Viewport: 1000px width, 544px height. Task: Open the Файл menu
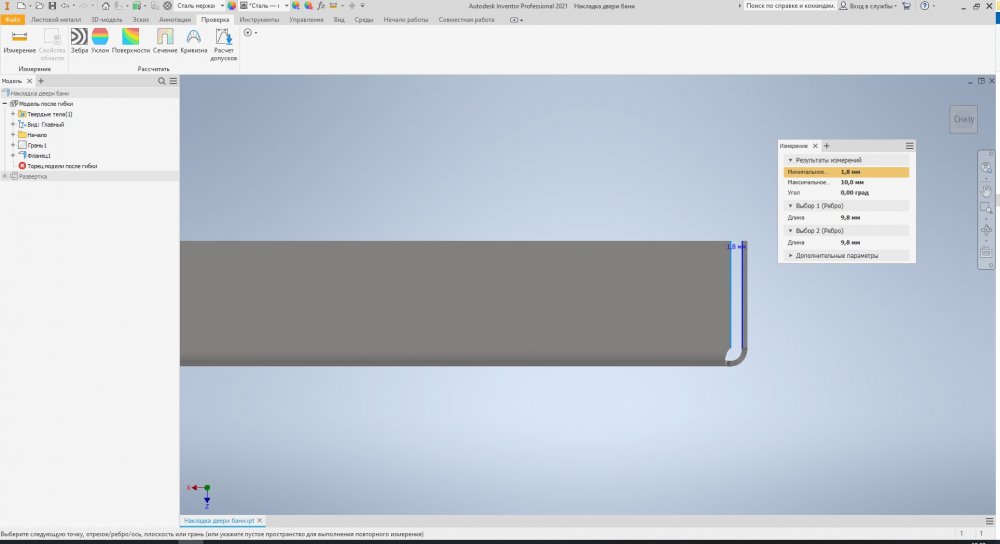[x=13, y=20]
